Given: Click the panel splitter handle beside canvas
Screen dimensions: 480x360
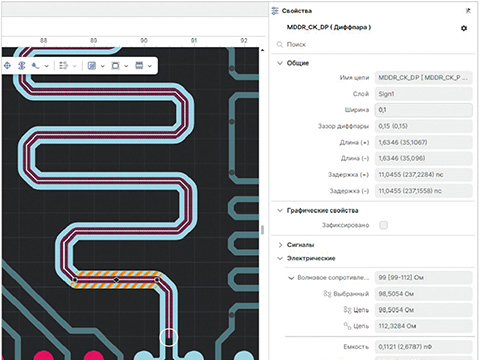Looking at the screenshot, I should [263, 230].
